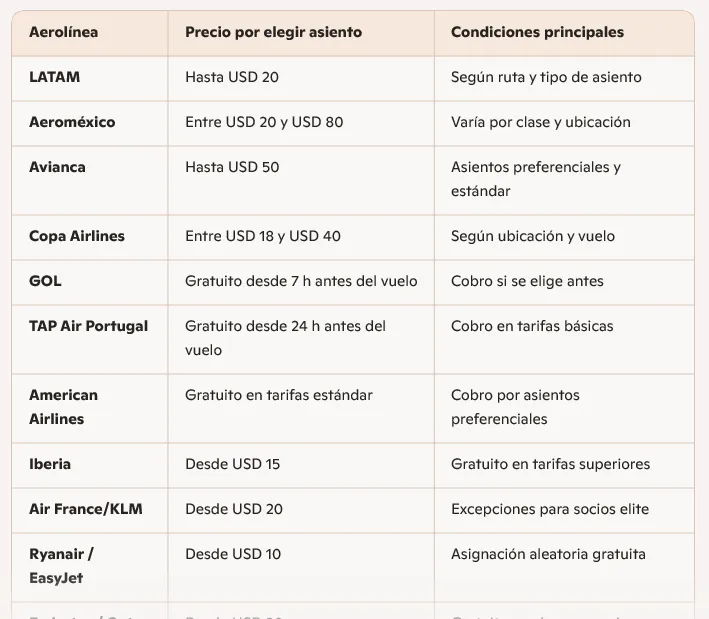
Task: Select the Aeroméxico row name
Action: coord(72,122)
